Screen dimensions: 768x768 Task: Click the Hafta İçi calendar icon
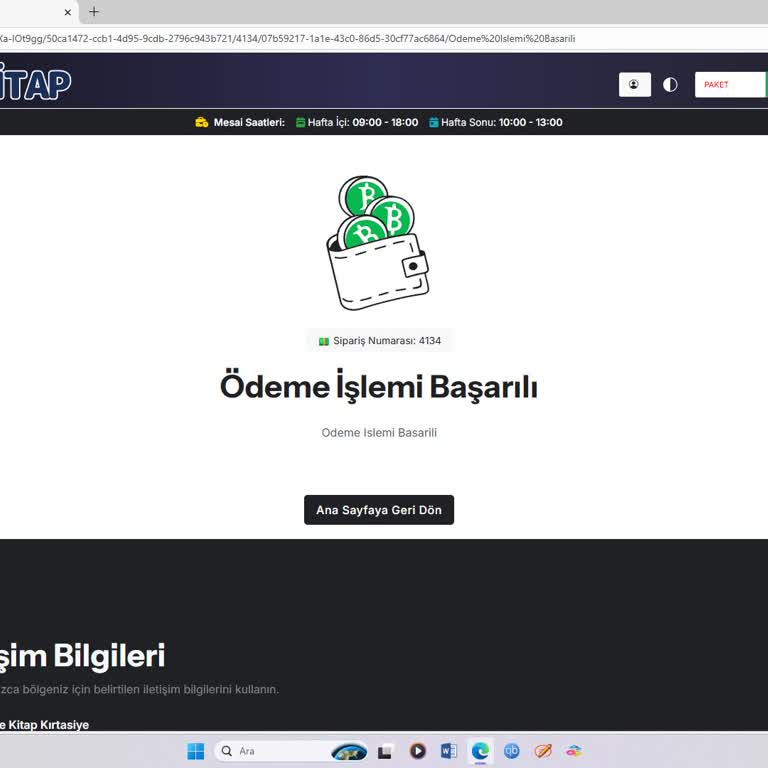[300, 122]
